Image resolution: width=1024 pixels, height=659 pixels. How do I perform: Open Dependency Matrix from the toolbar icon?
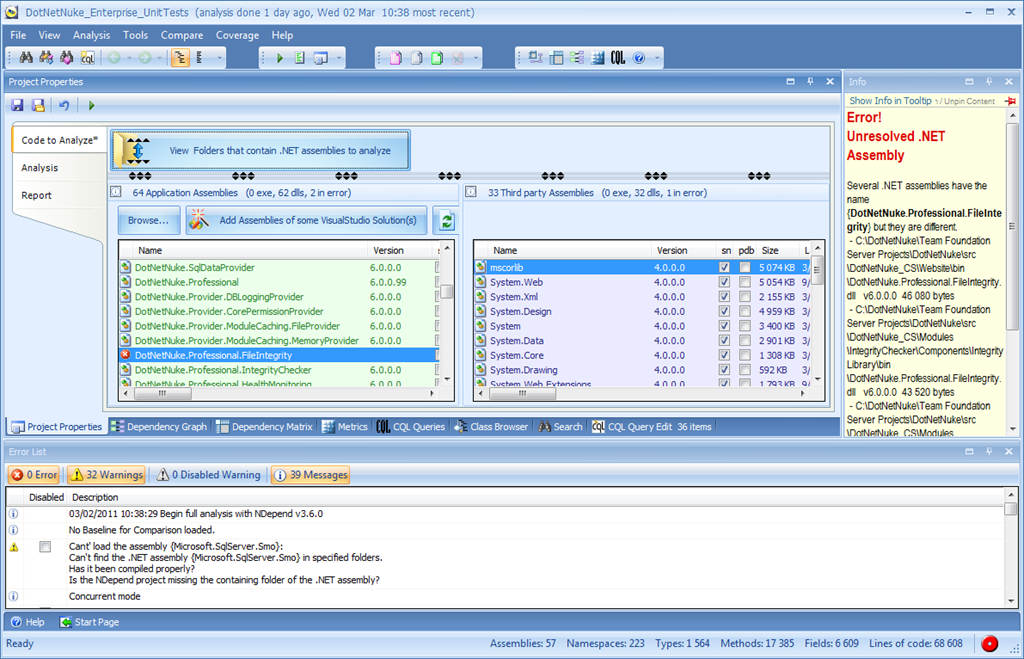pos(556,58)
